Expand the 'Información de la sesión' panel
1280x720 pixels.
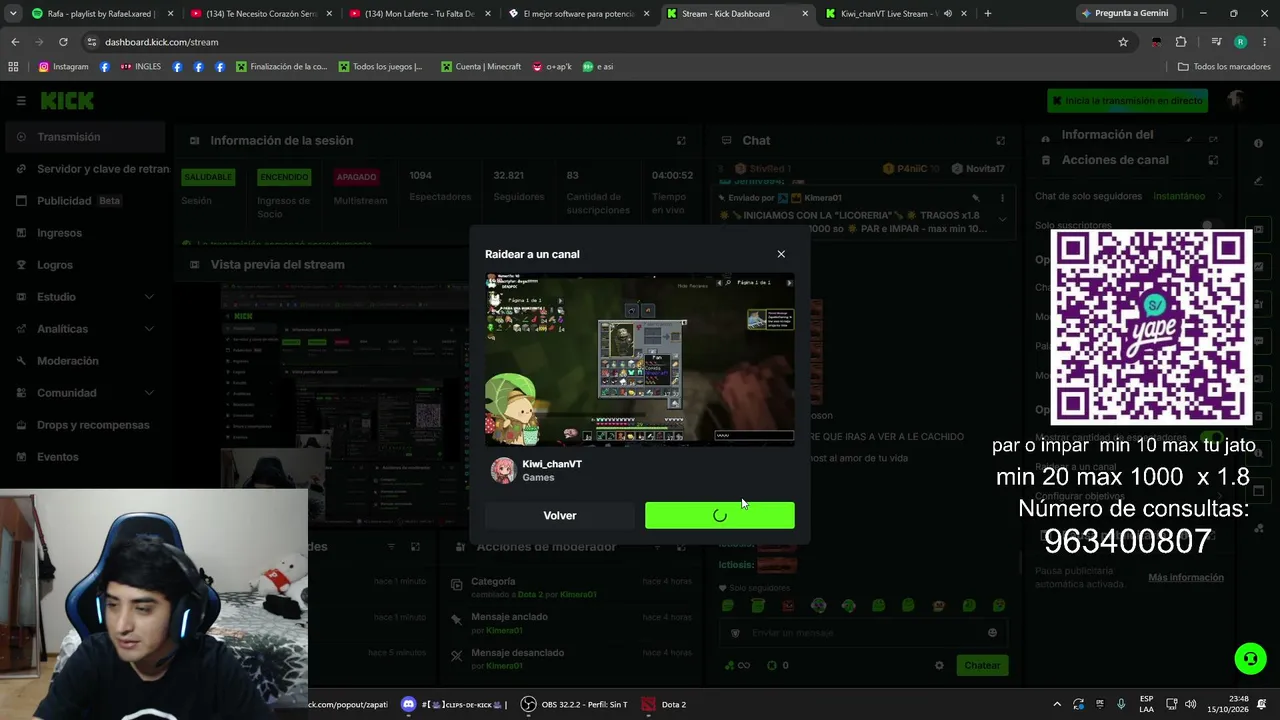pyautogui.click(x=681, y=141)
